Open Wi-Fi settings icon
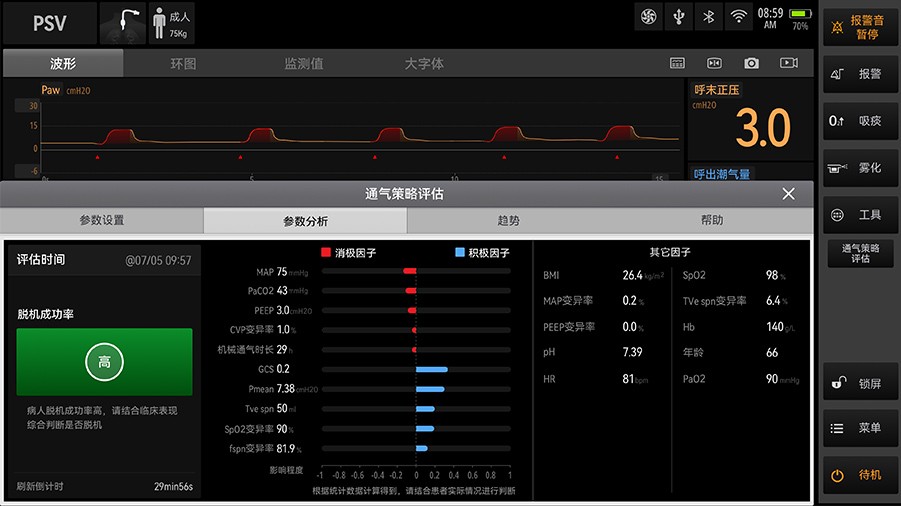901x506 pixels. coord(739,17)
